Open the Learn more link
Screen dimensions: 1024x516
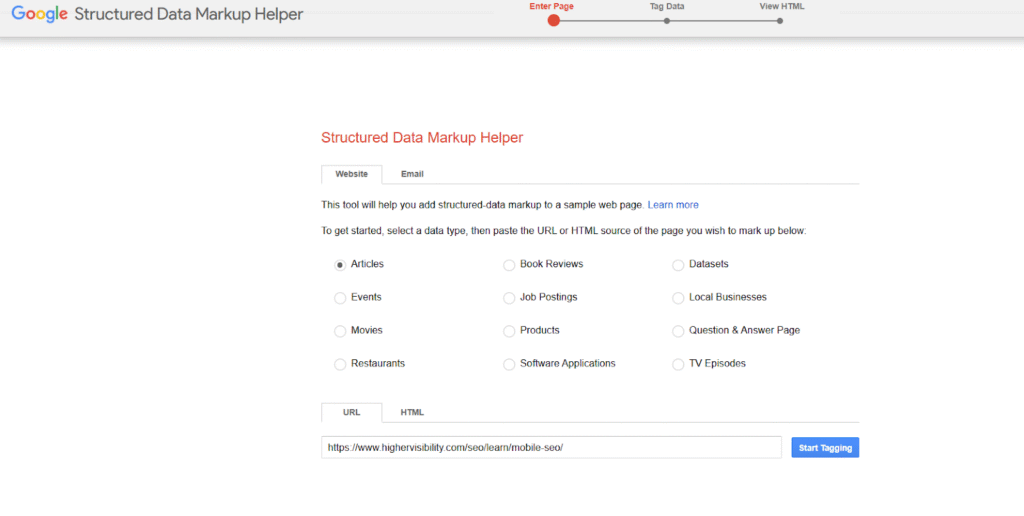[673, 205]
